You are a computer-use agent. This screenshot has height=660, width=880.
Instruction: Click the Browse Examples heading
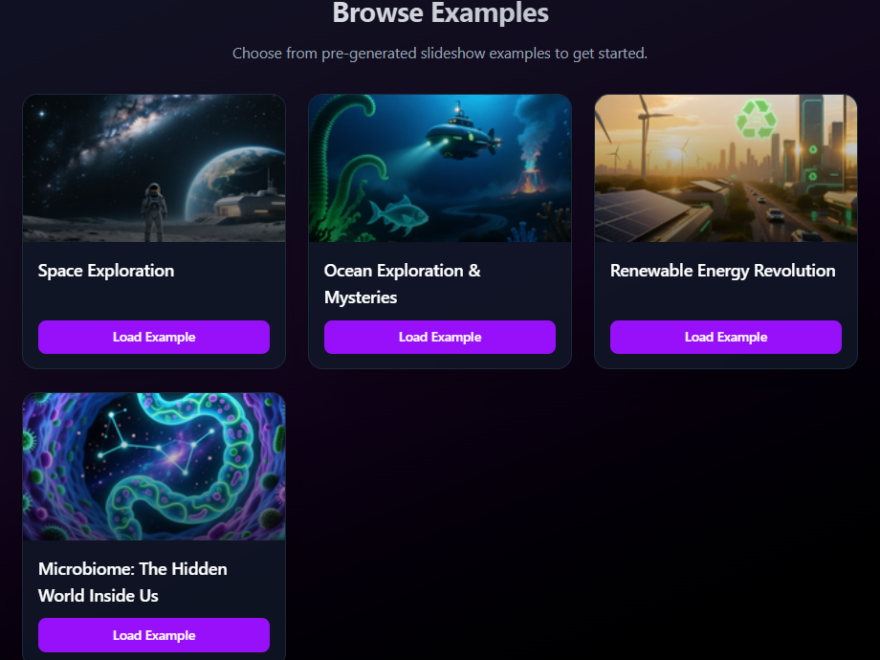click(x=440, y=14)
